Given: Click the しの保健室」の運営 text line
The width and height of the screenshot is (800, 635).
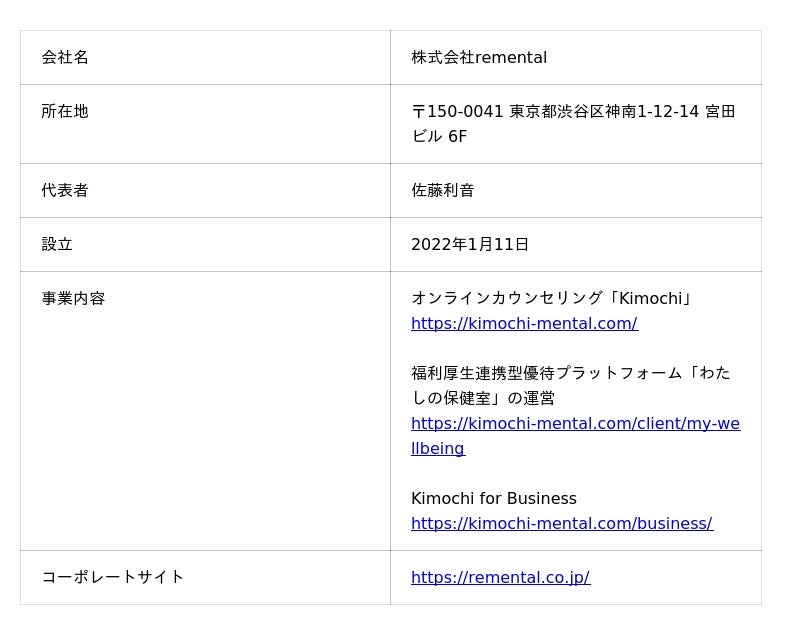Looking at the screenshot, I should [x=483, y=398].
